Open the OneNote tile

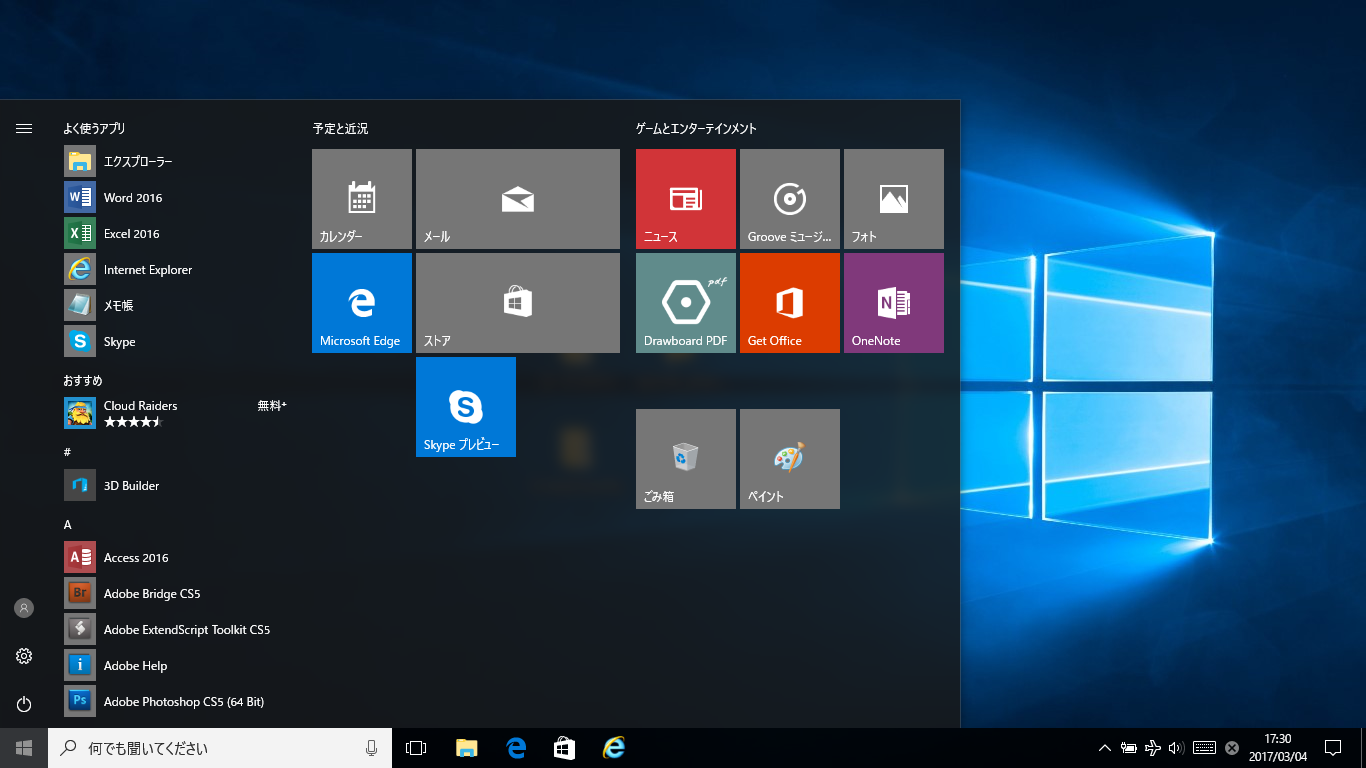pyautogui.click(x=894, y=303)
